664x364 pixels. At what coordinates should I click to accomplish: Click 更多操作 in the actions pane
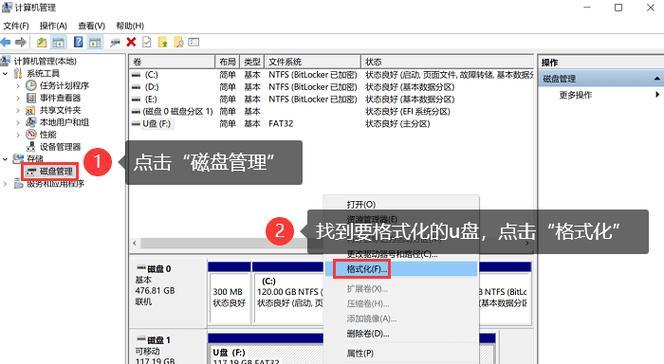coord(575,95)
